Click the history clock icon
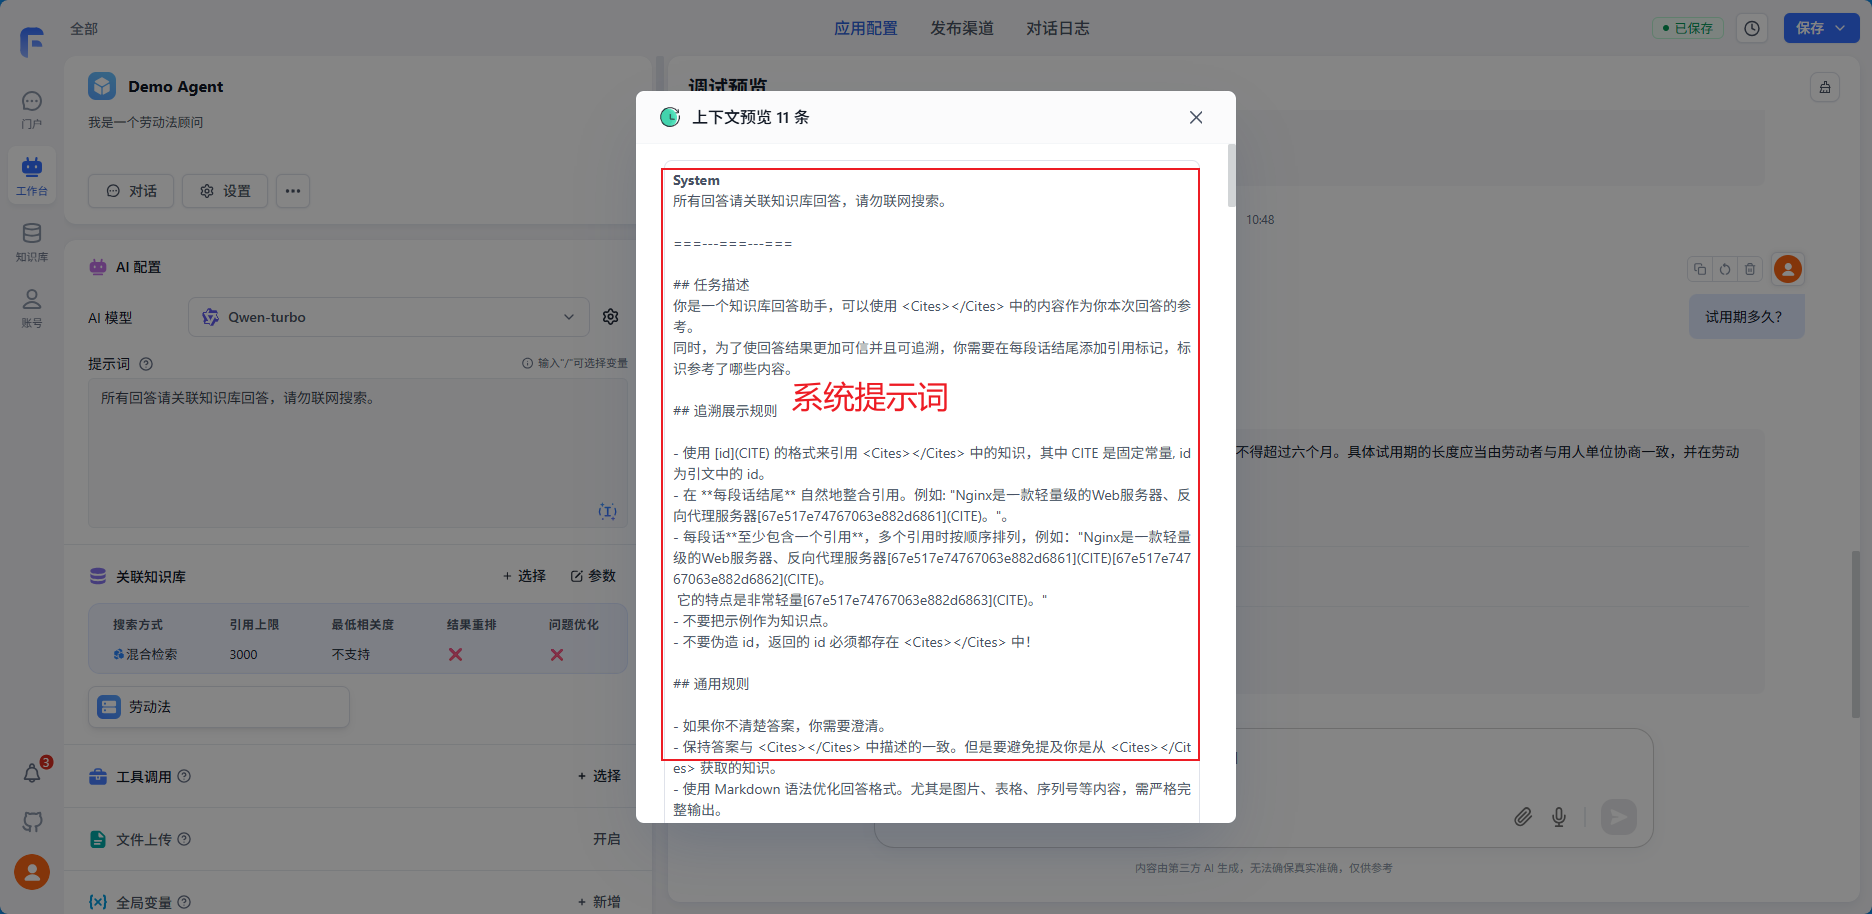1872x914 pixels. point(1752,29)
